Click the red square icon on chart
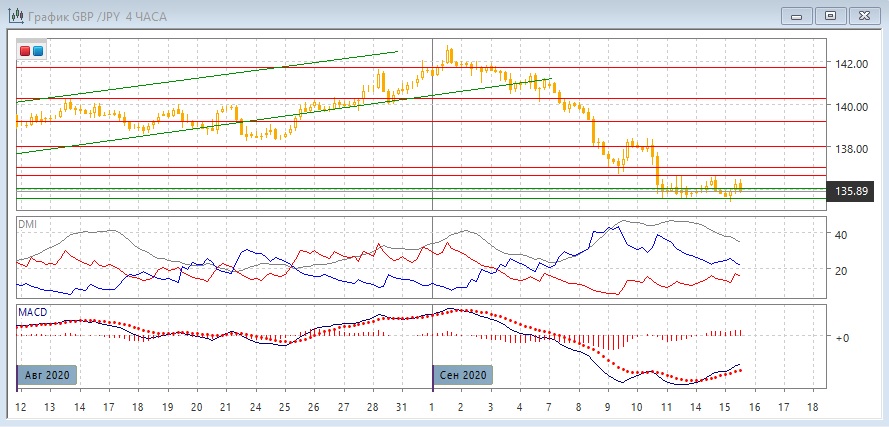This screenshot has width=889, height=427. click(x=25, y=51)
